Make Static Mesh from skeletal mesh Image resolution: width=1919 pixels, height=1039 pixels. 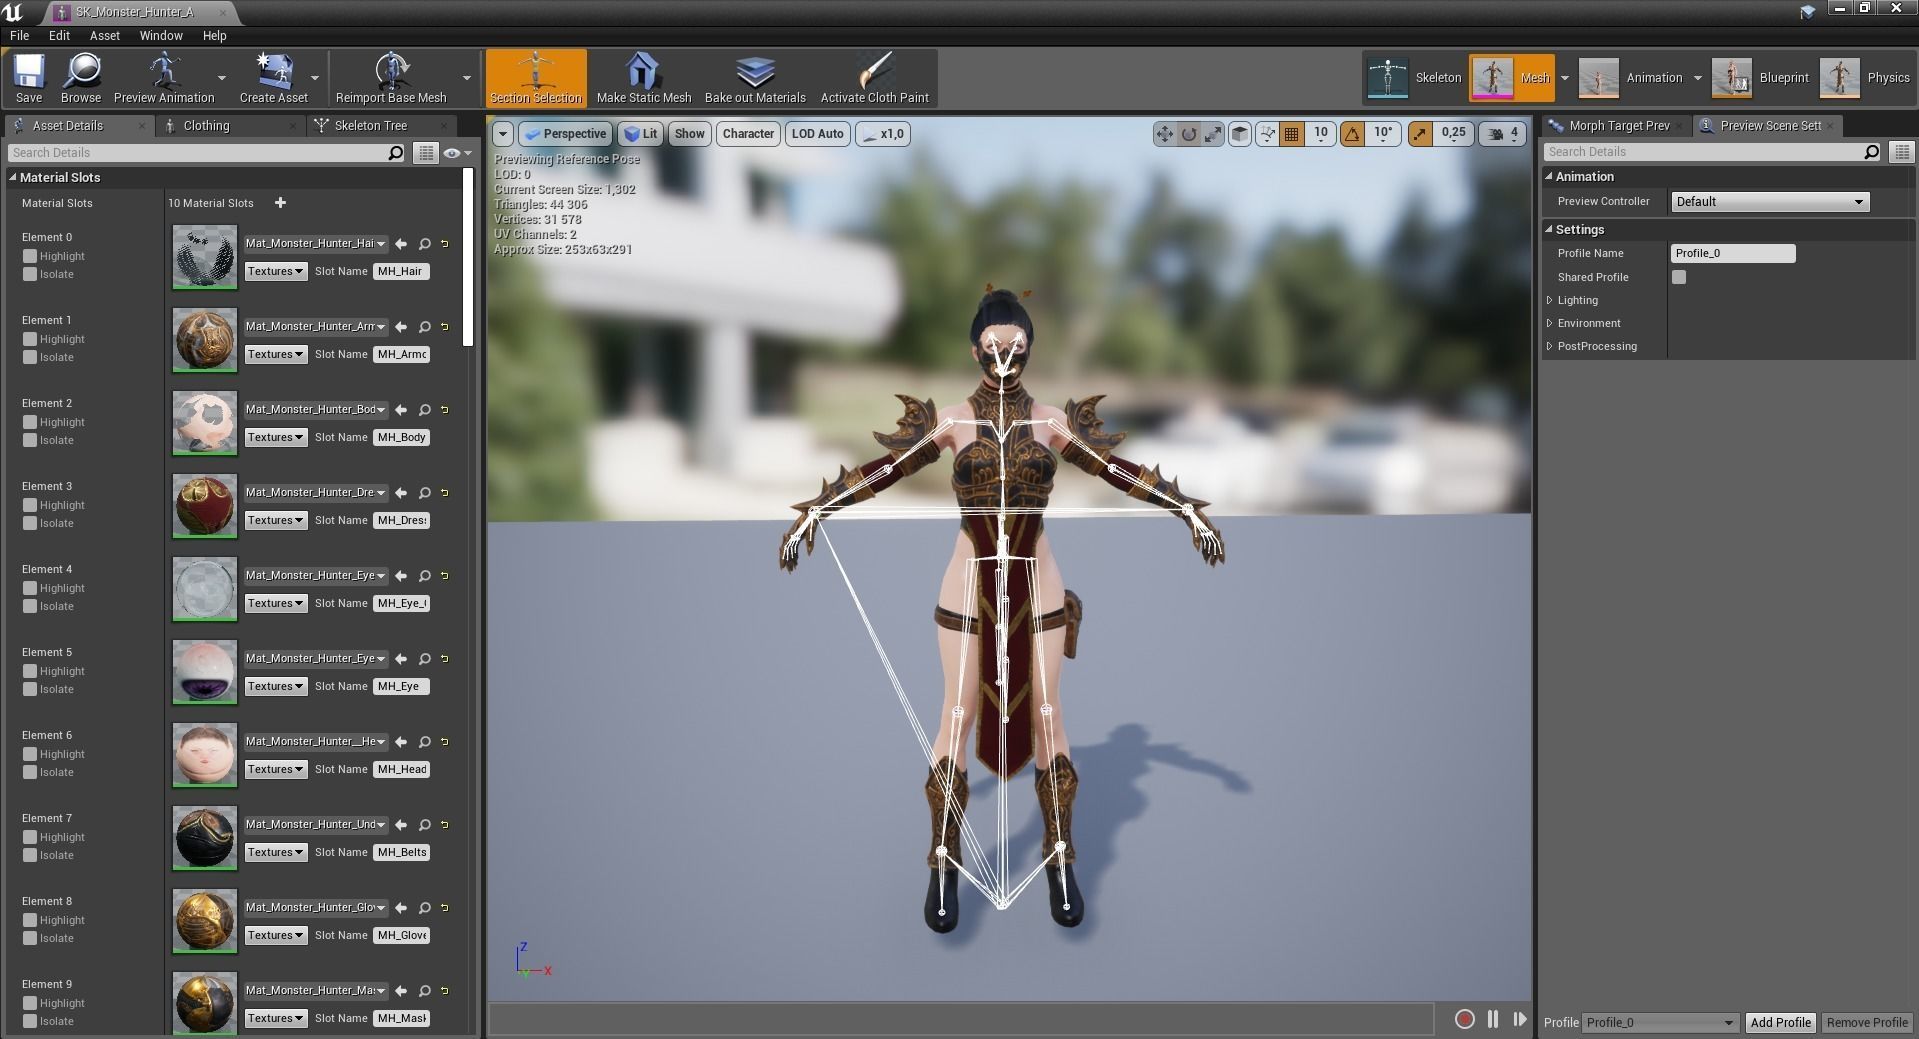coord(644,78)
